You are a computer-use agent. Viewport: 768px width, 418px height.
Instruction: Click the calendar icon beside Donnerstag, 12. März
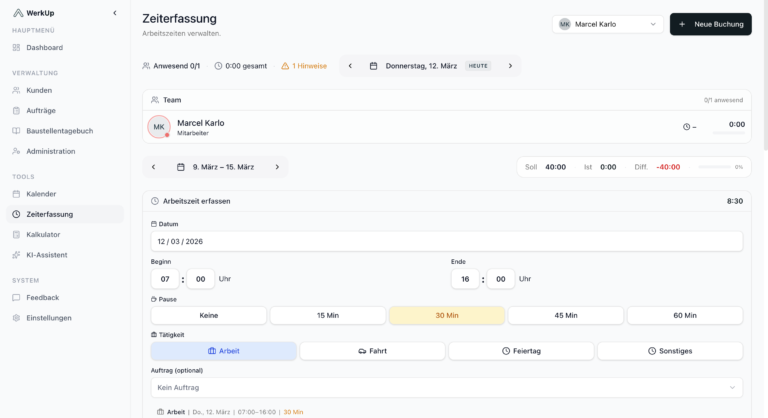pos(374,66)
